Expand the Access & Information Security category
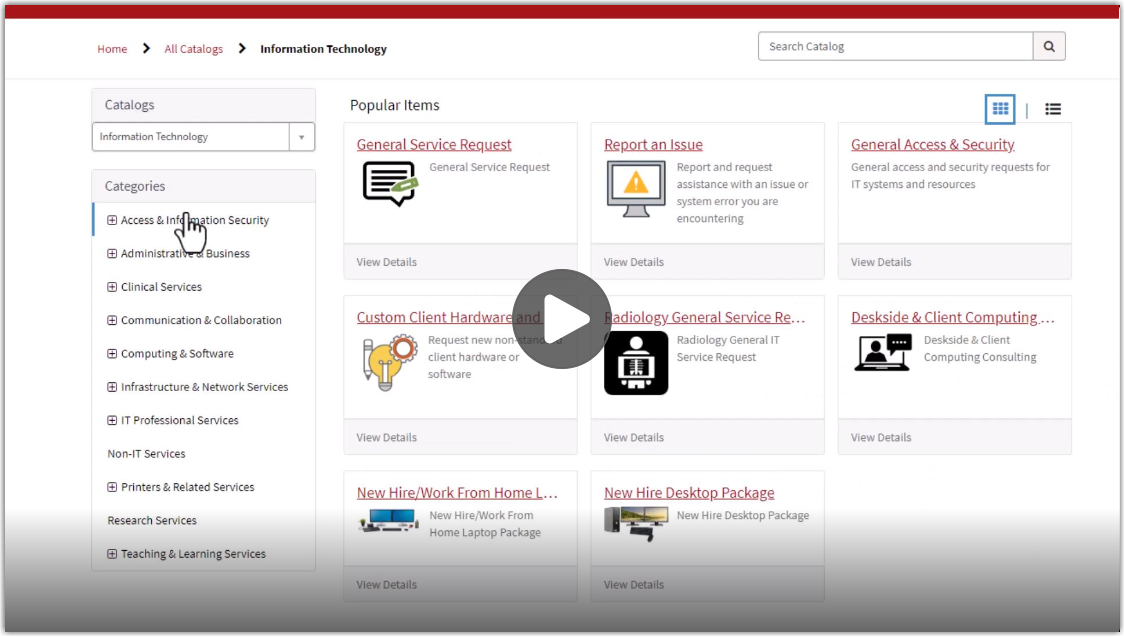Image resolution: width=1125 pixels, height=637 pixels. (111, 219)
